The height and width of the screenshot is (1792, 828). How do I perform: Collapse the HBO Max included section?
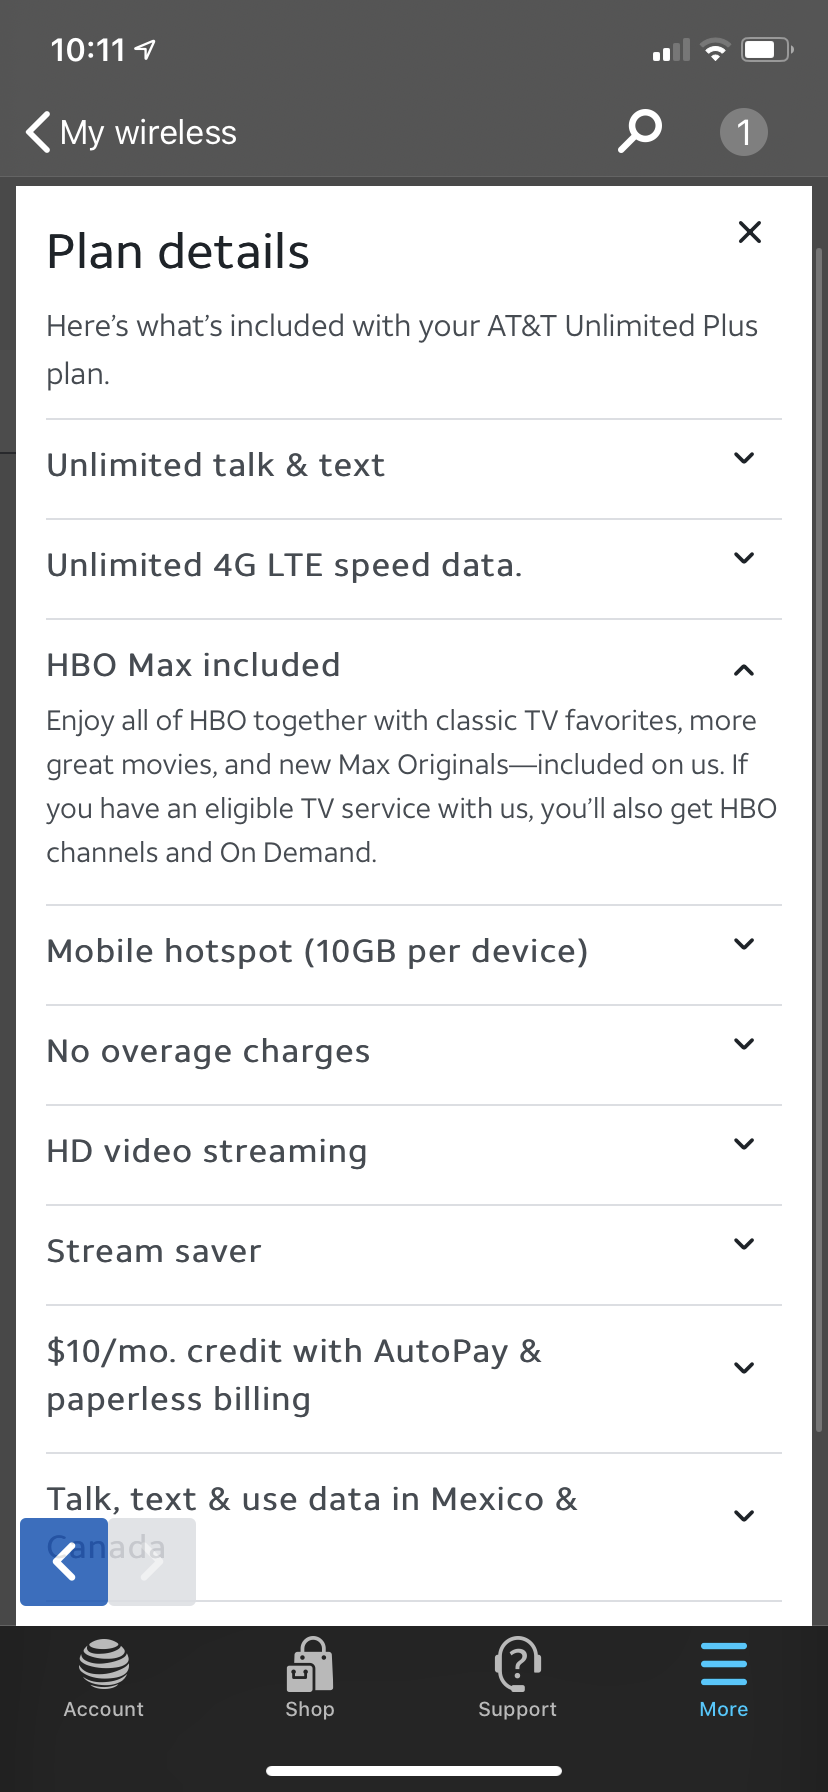coord(743,670)
